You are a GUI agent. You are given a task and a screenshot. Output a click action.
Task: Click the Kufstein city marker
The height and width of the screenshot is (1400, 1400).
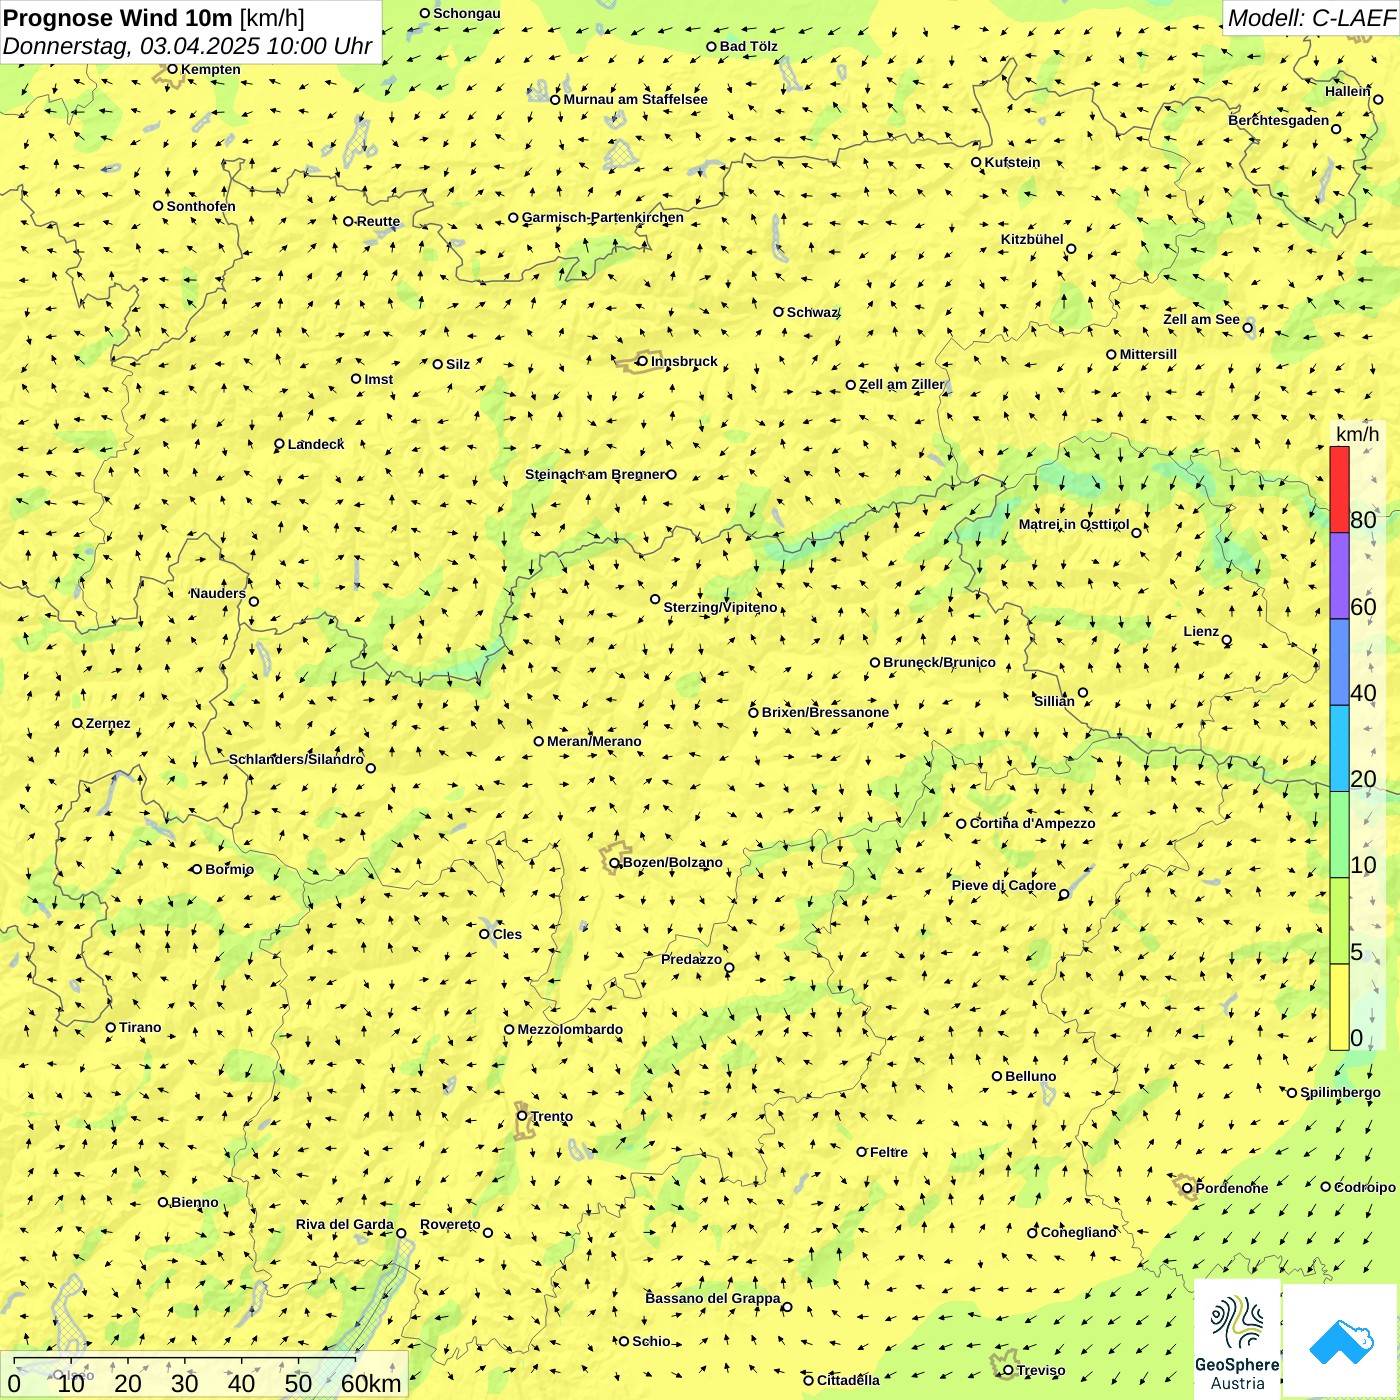(x=976, y=162)
